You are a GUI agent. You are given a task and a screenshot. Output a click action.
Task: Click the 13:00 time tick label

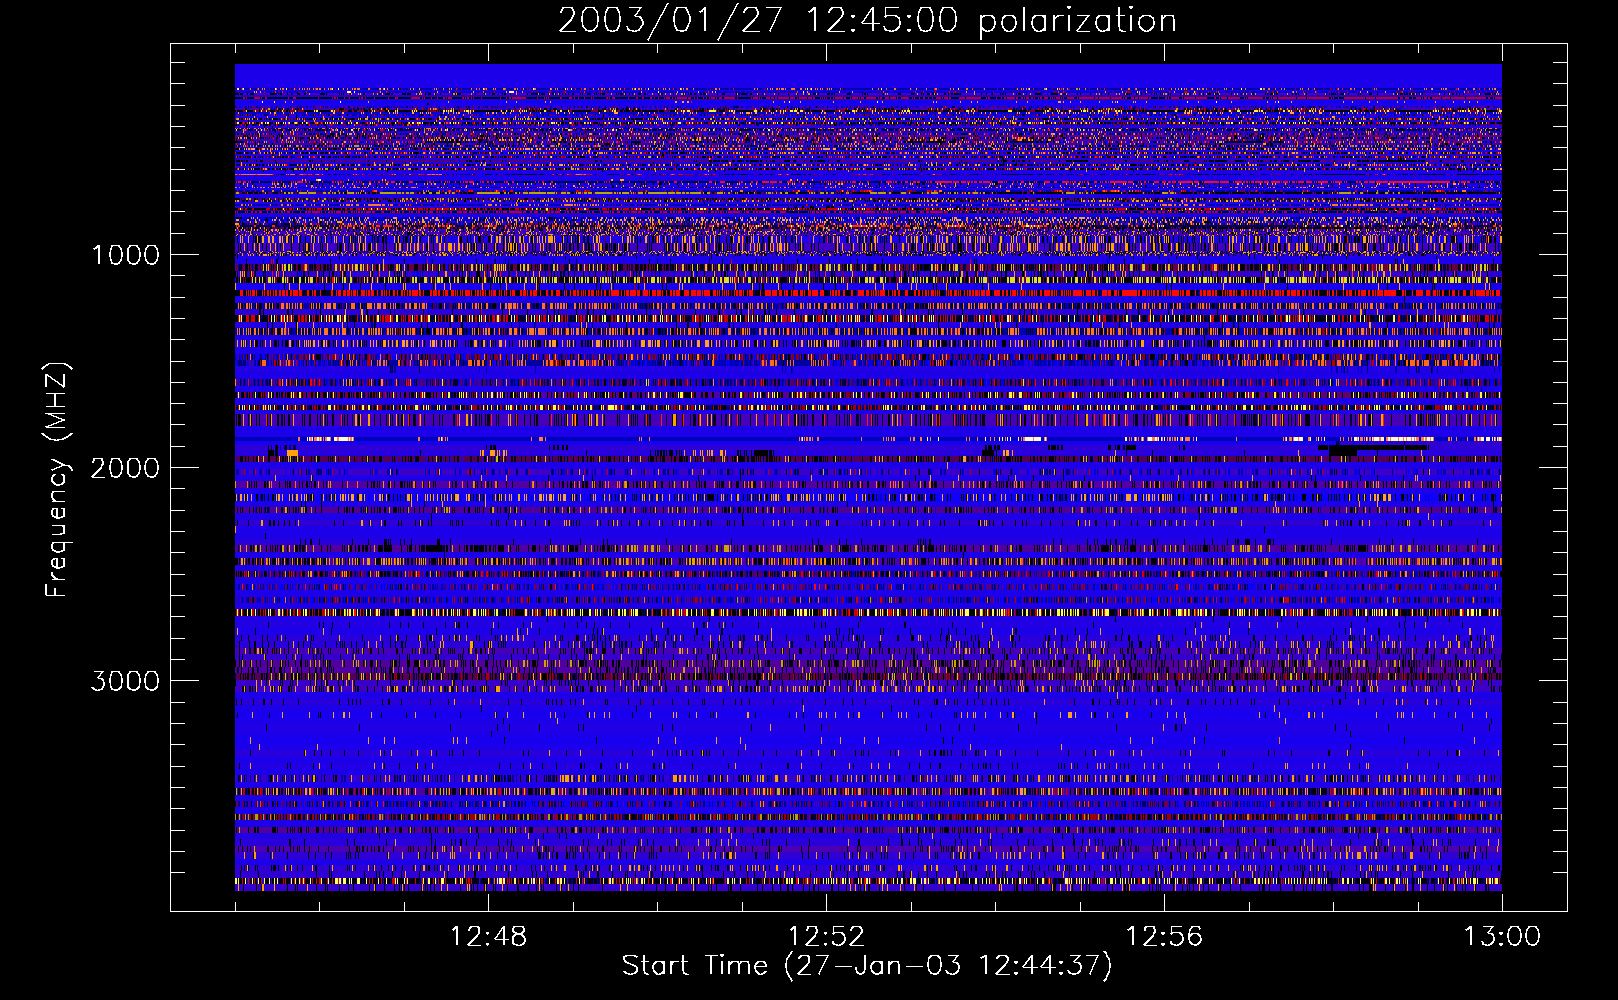[x=1502, y=937]
